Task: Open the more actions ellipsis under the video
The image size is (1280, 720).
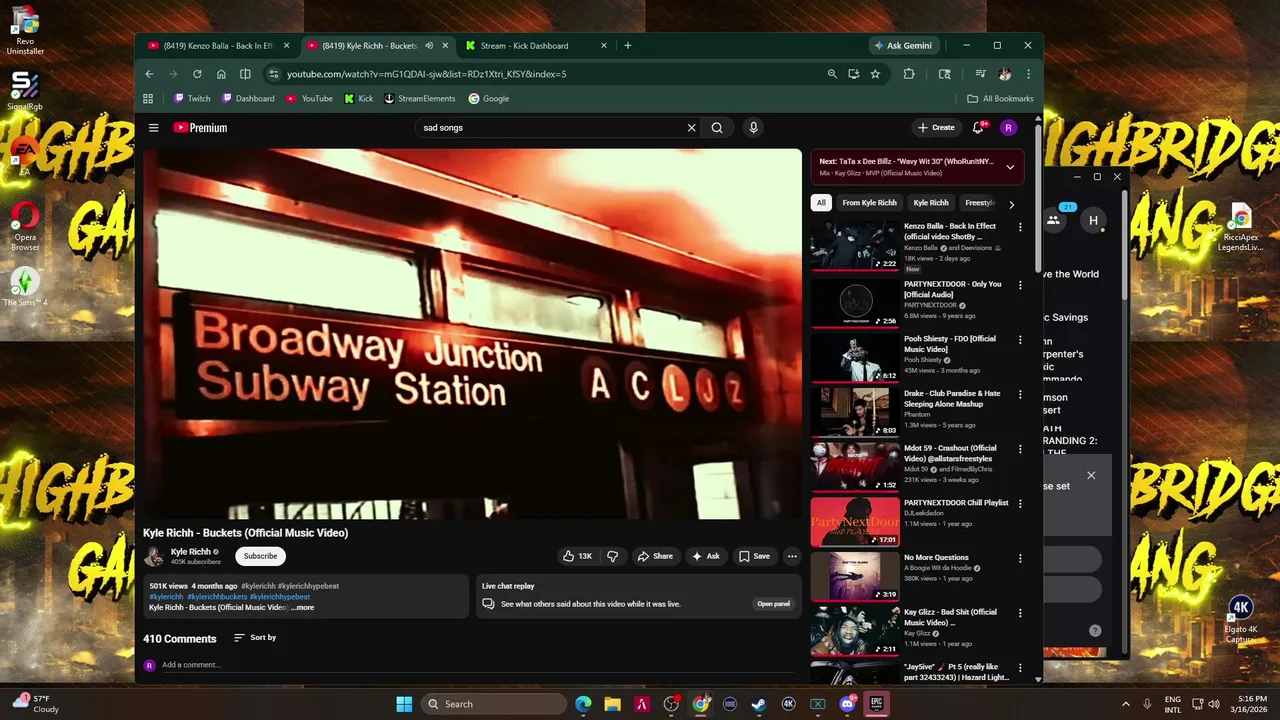Action: (792, 556)
